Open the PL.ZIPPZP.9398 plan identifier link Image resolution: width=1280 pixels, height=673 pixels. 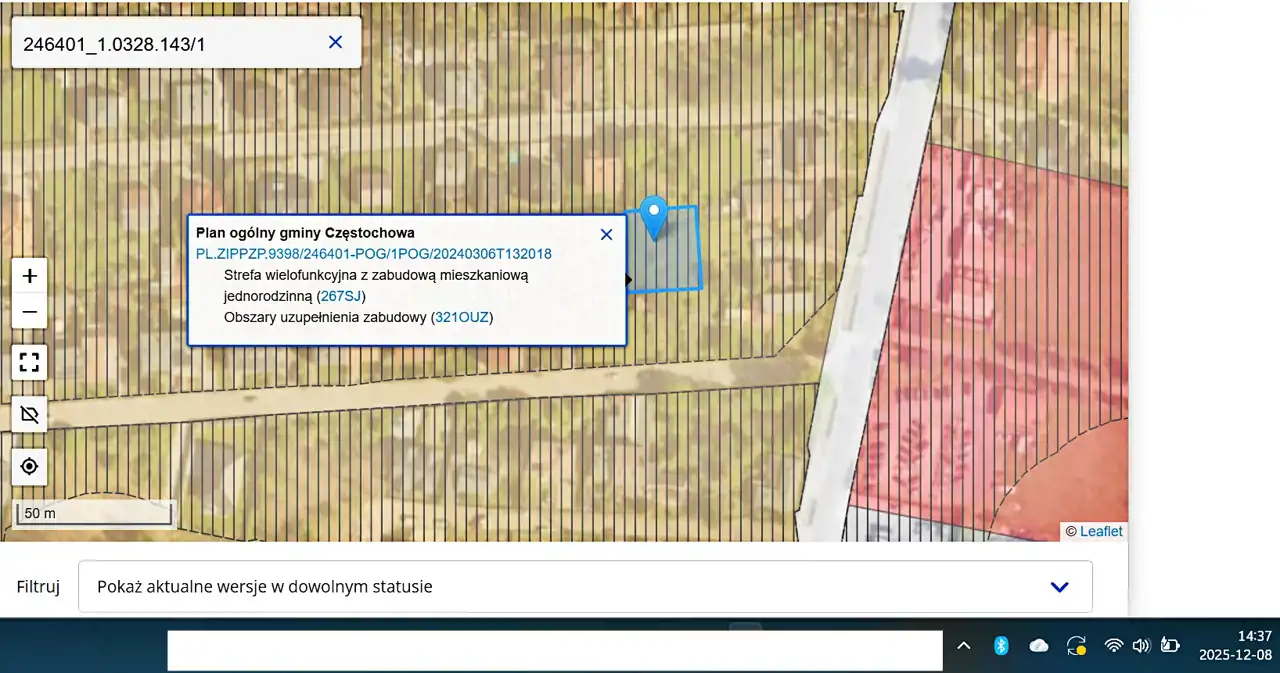373,254
